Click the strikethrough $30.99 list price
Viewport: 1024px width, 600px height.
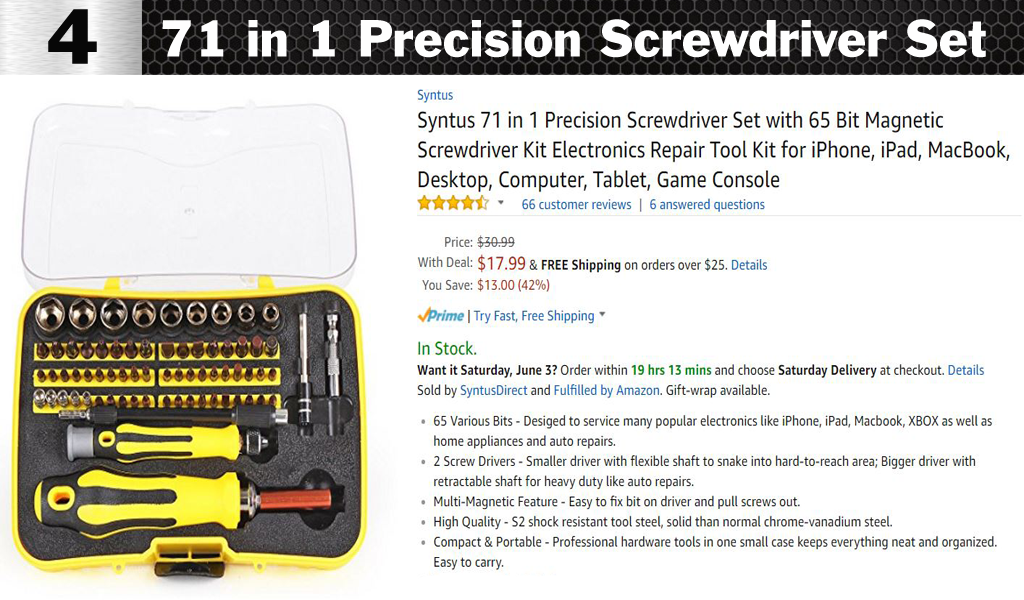(496, 242)
